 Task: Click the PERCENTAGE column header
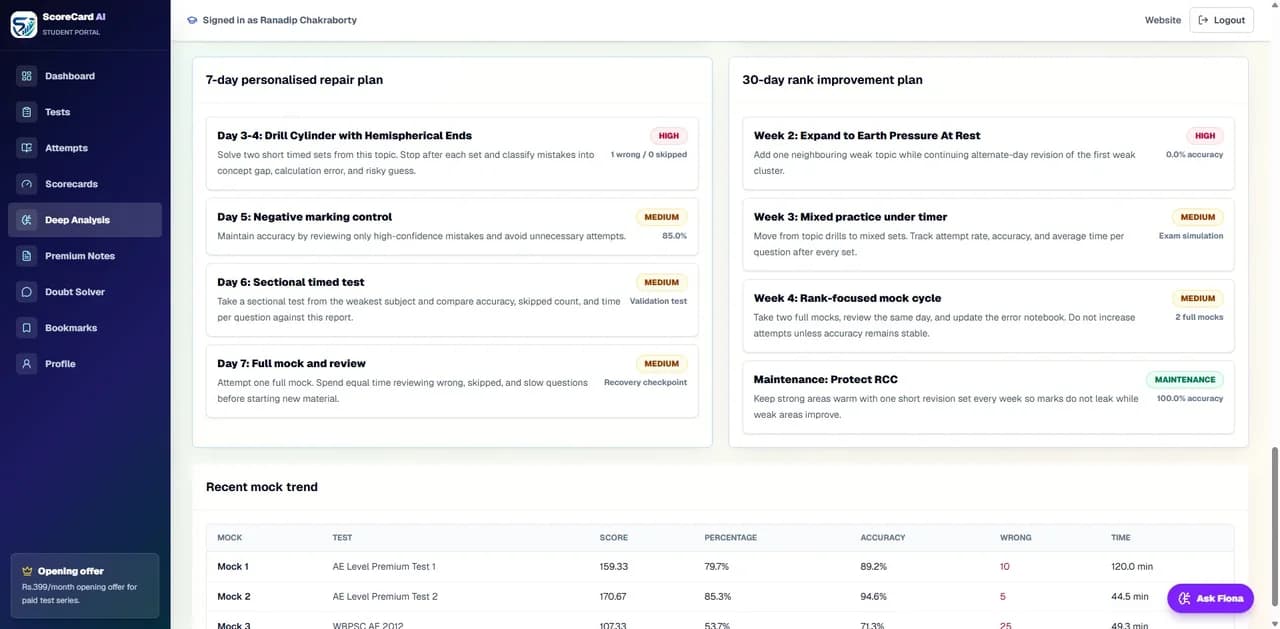pyautogui.click(x=731, y=538)
